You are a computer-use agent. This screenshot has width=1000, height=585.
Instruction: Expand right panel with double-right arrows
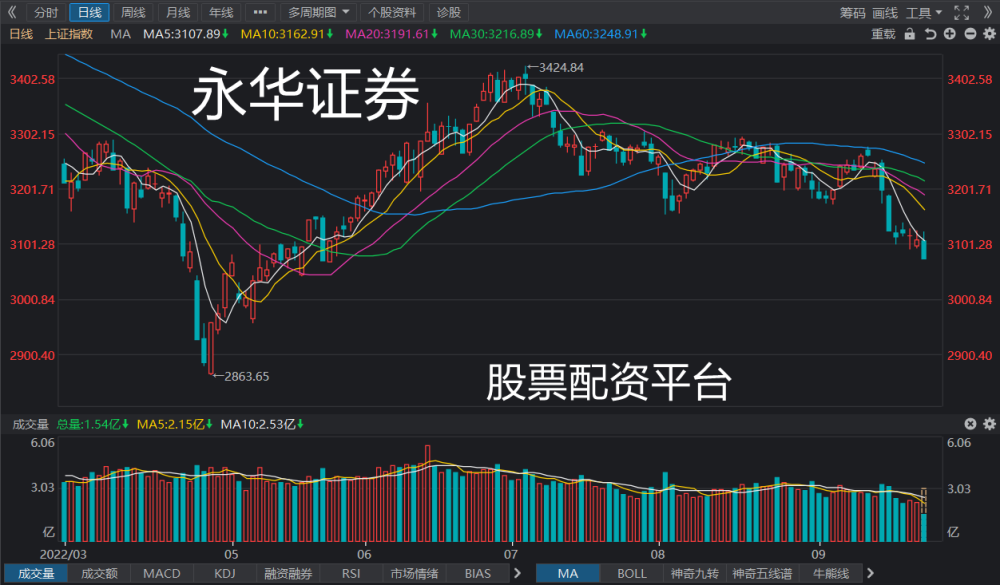[987, 13]
